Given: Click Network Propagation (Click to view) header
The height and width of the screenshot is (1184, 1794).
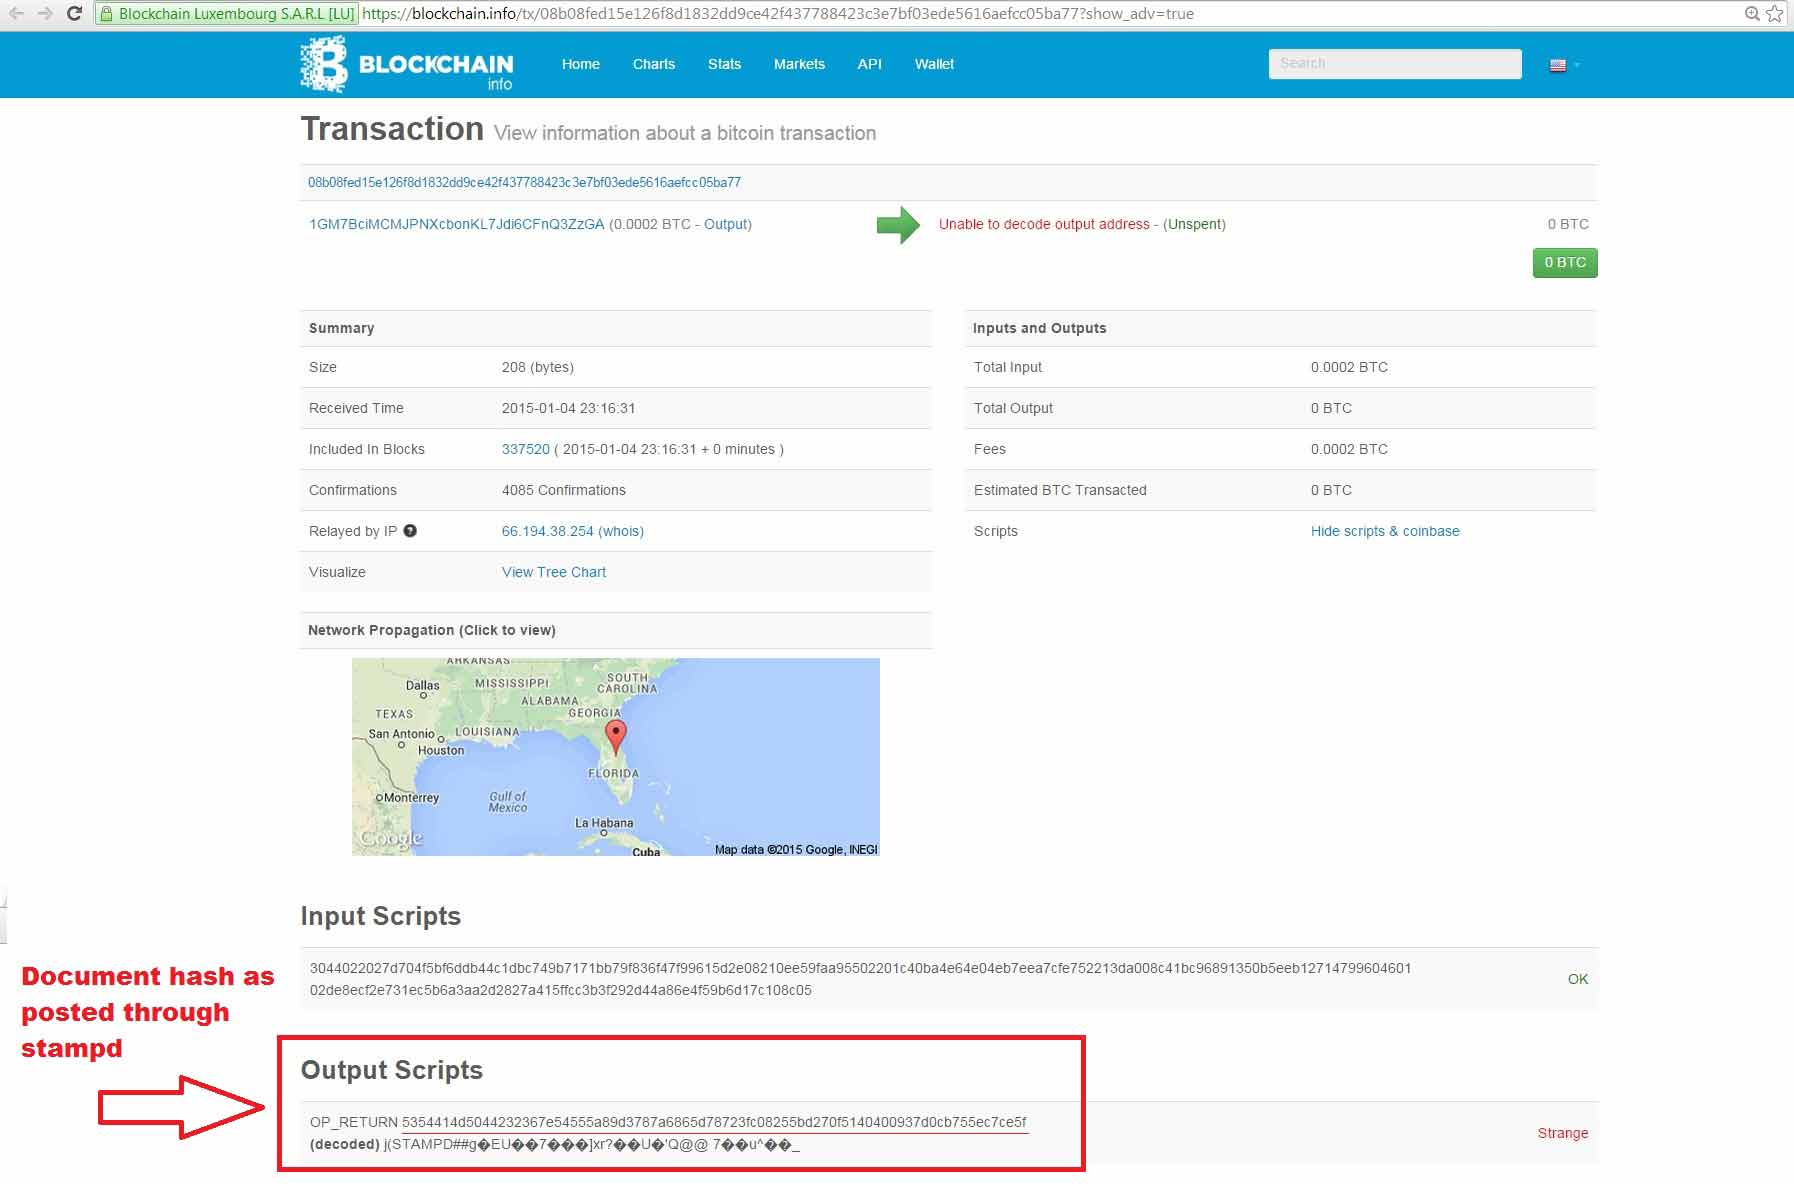Looking at the screenshot, I should pos(432,630).
